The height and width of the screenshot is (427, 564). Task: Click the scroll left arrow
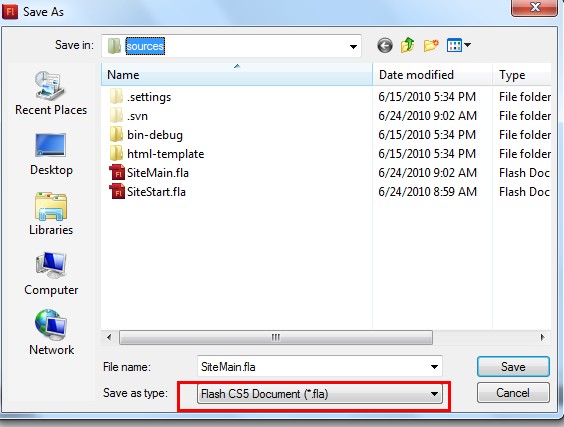[x=109, y=337]
